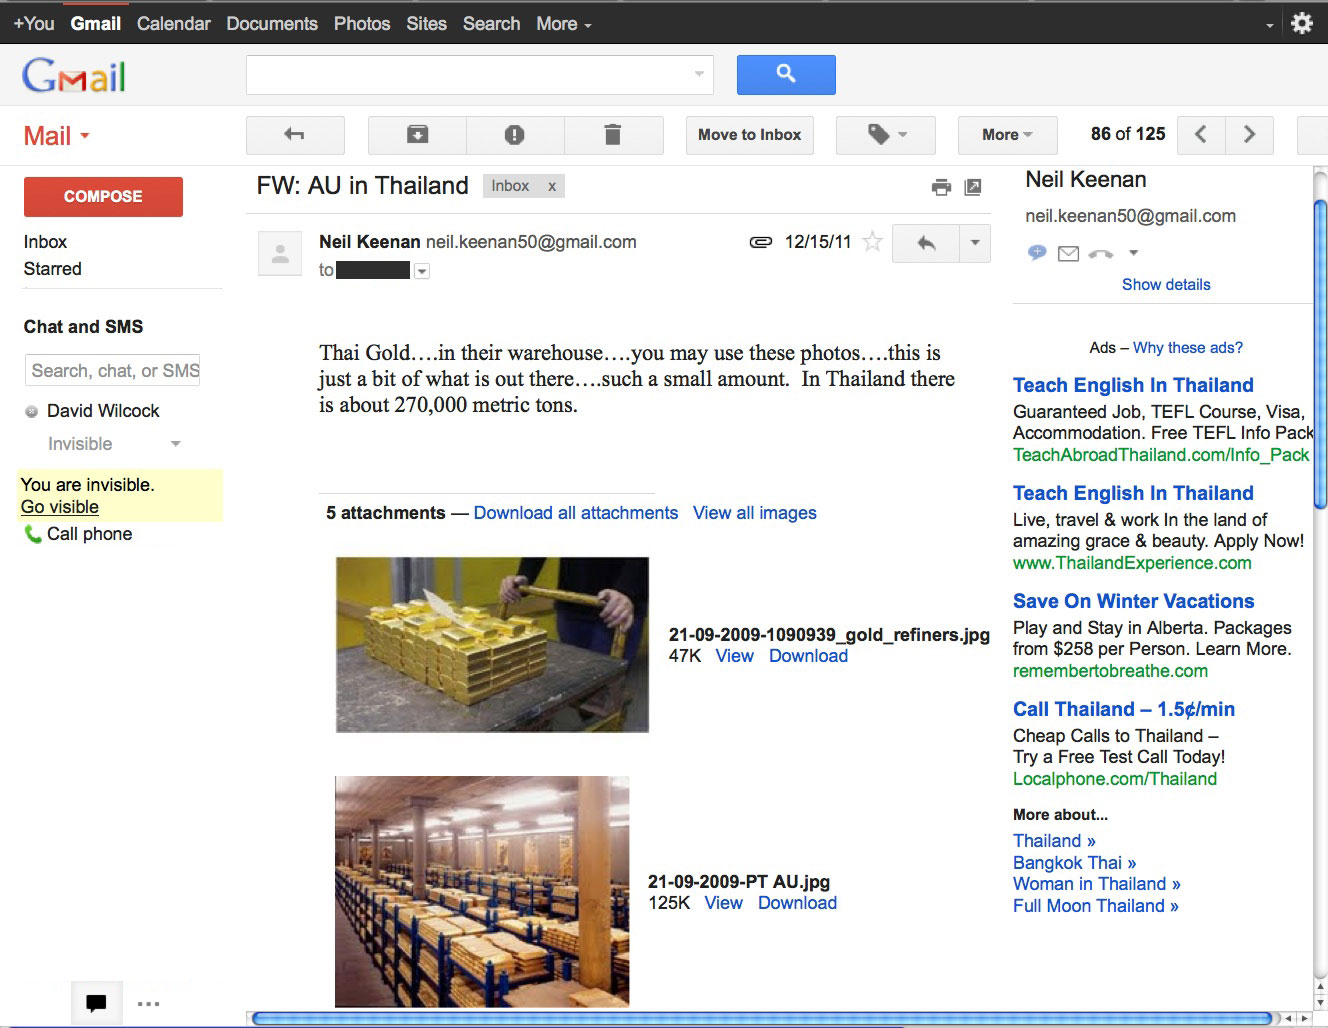Screen dimensions: 1328x1028
Task: Click the Search, chat, or SMS field
Action: pyautogui.click(x=113, y=370)
